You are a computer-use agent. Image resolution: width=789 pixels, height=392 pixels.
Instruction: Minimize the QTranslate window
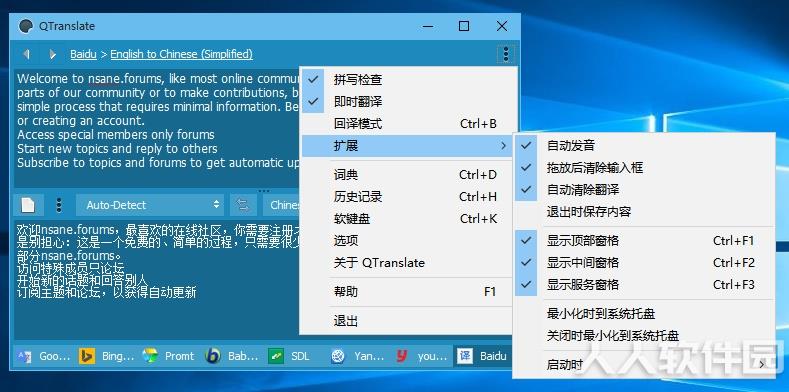coord(429,26)
